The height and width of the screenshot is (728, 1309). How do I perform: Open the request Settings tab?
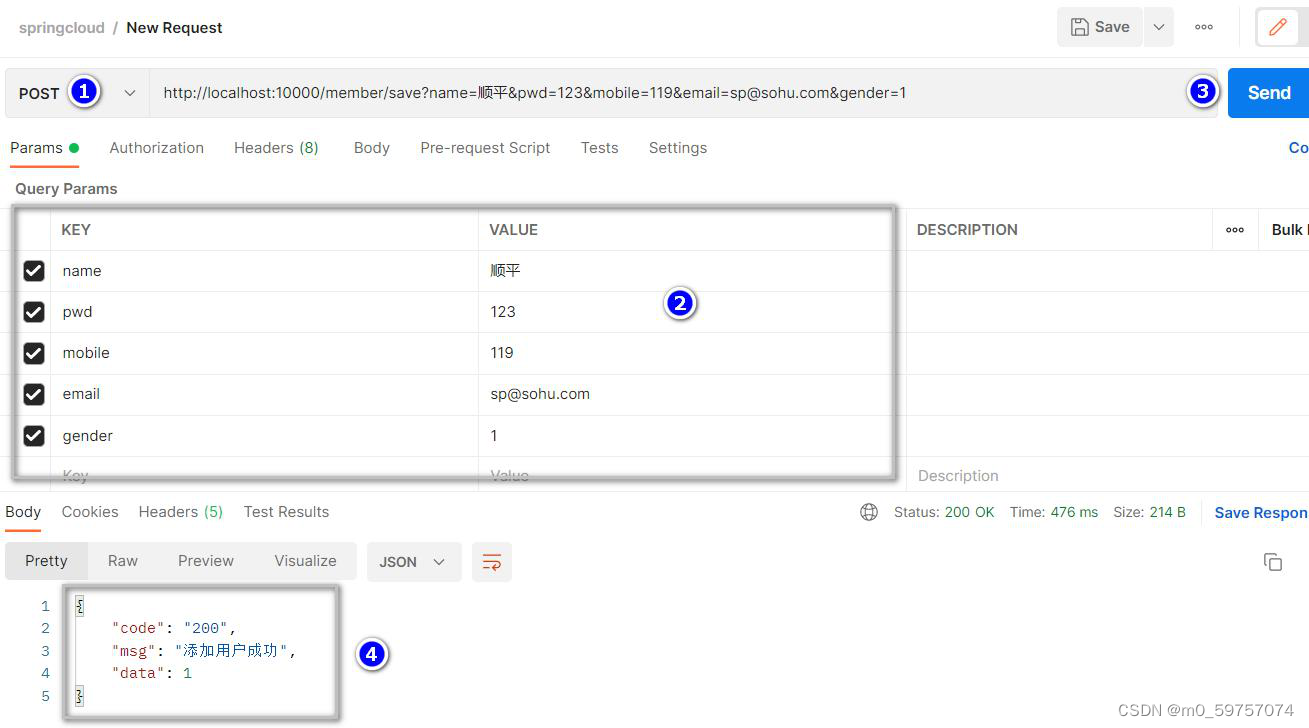(677, 148)
